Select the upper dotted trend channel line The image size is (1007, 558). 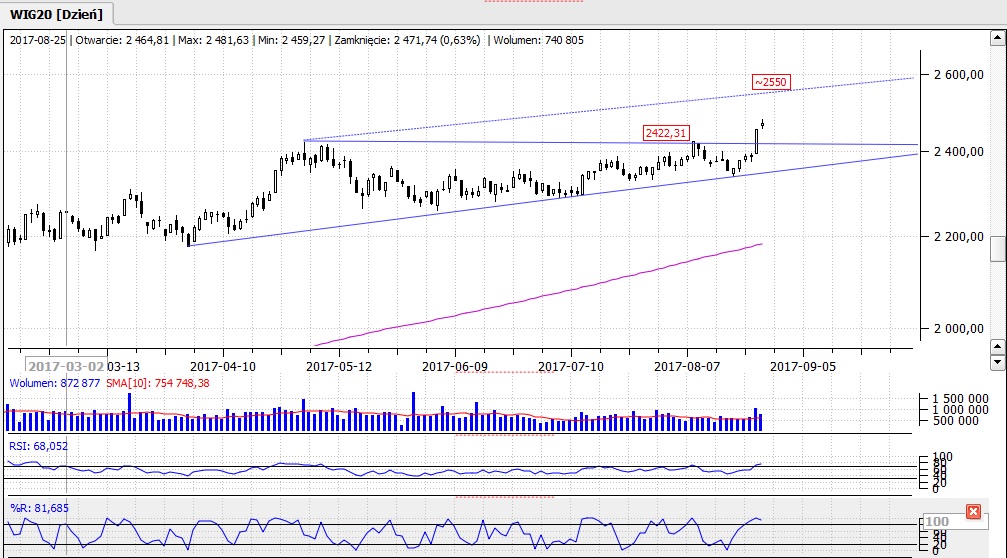[600, 111]
